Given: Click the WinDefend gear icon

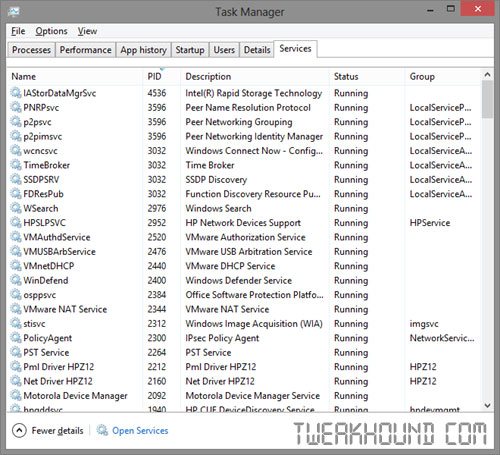Looking at the screenshot, I should coord(16,280).
